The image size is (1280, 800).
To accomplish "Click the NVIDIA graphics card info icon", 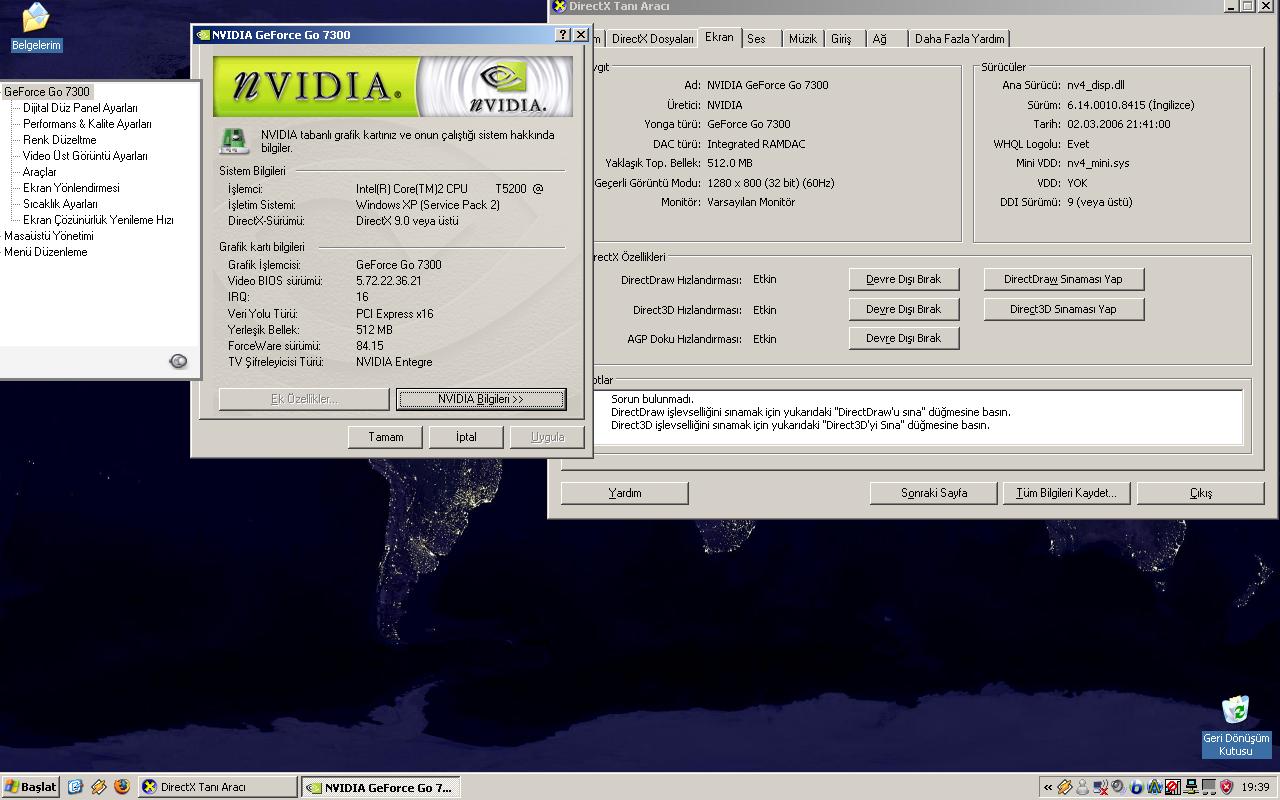I will [x=234, y=141].
